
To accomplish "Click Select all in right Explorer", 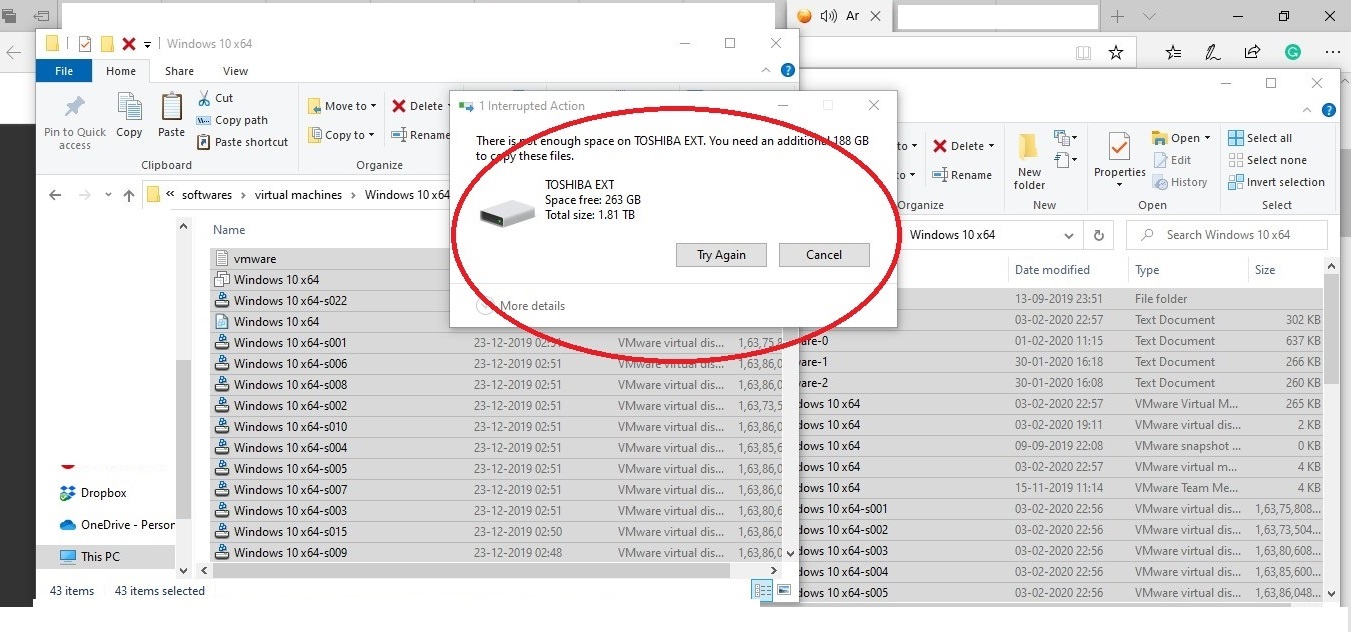I will click(1259, 138).
